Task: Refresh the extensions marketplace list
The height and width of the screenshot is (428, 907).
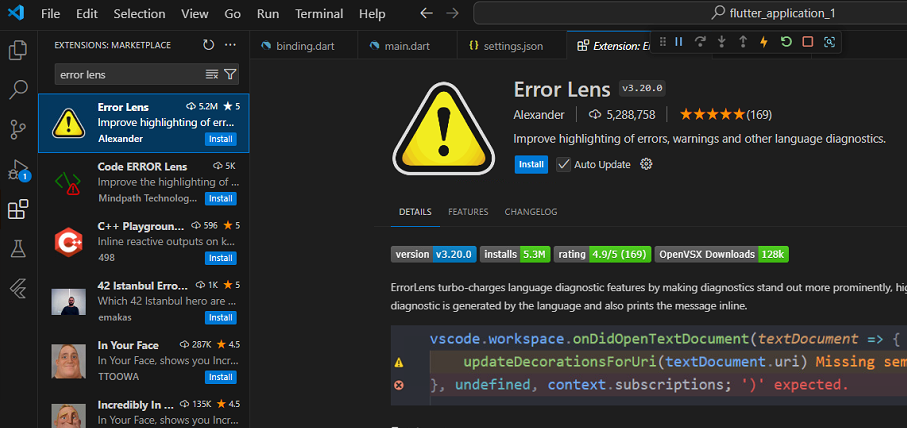Action: (209, 45)
